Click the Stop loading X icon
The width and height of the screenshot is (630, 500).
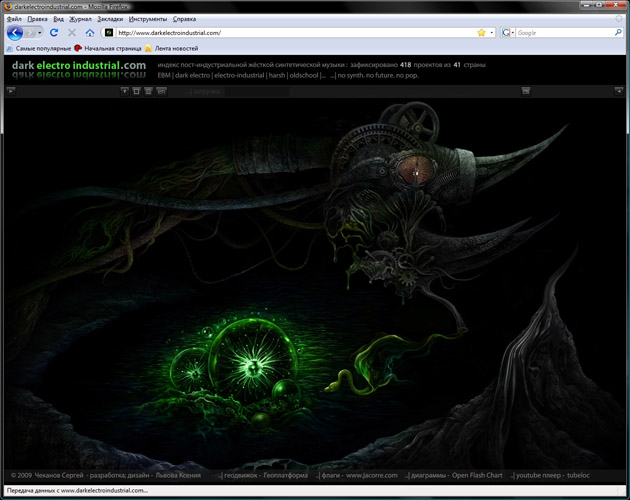pyautogui.click(x=72, y=33)
